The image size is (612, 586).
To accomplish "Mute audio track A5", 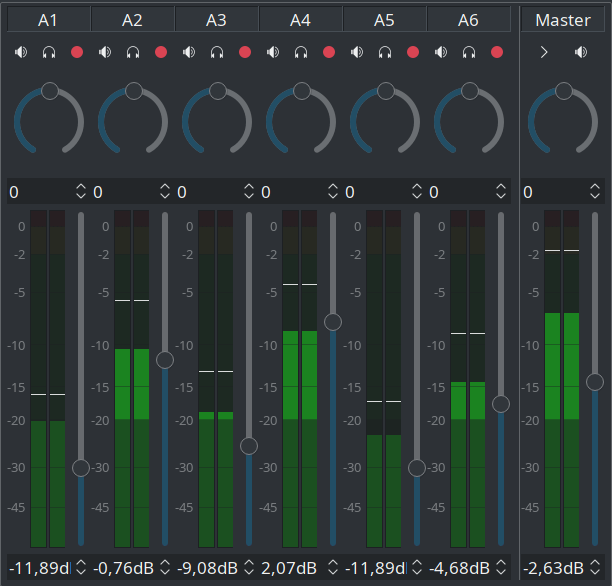I will click(357, 52).
